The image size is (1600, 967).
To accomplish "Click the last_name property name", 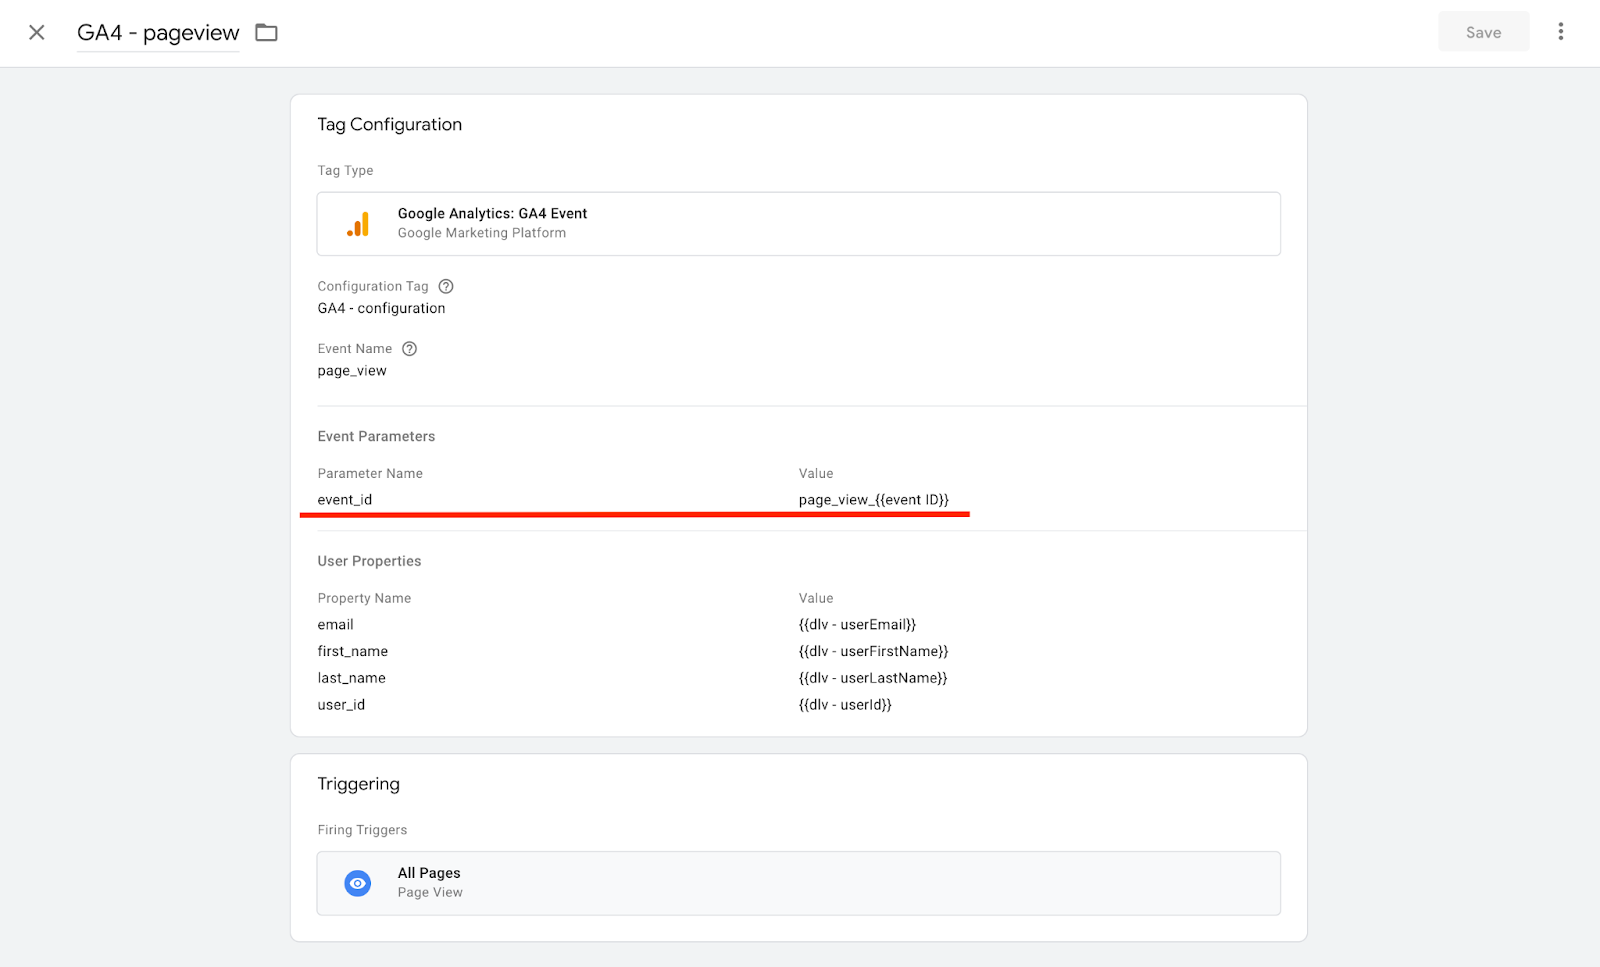I will 351,677.
